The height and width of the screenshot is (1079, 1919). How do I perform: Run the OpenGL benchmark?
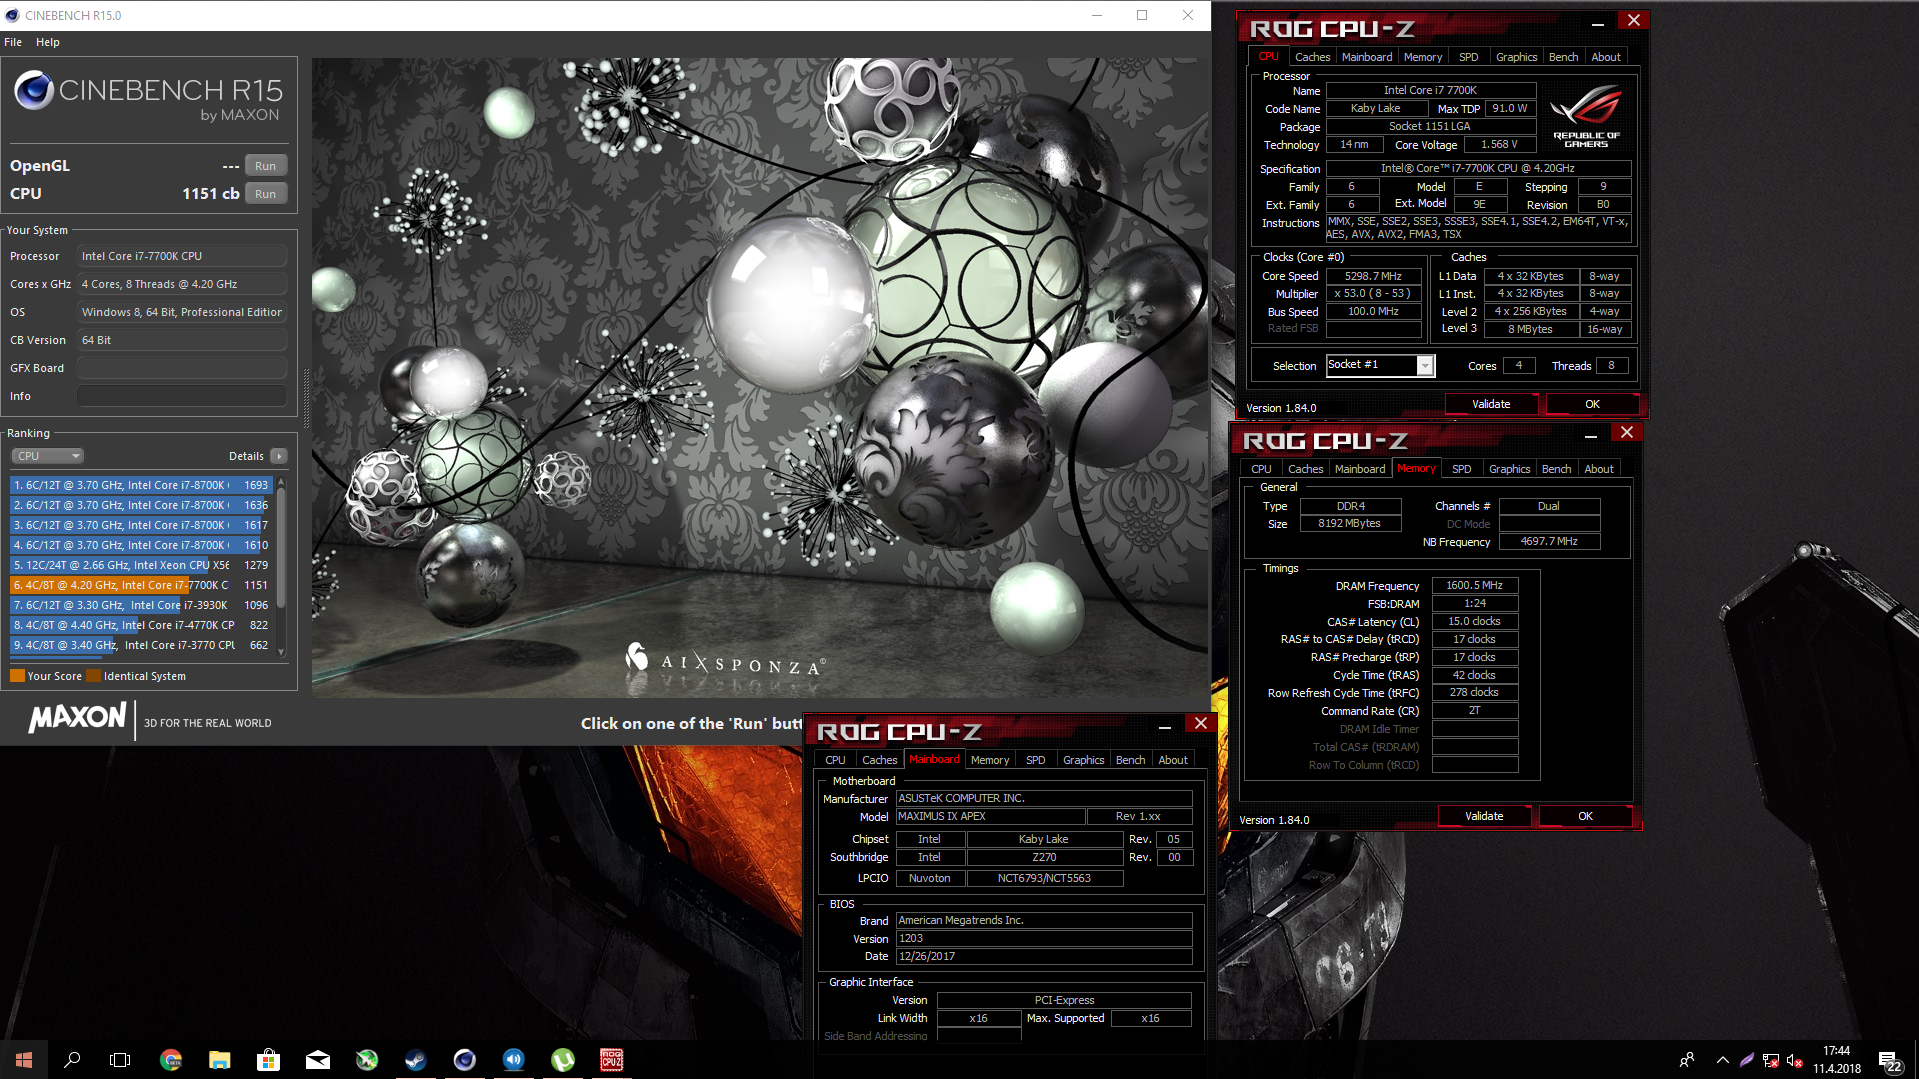(265, 166)
